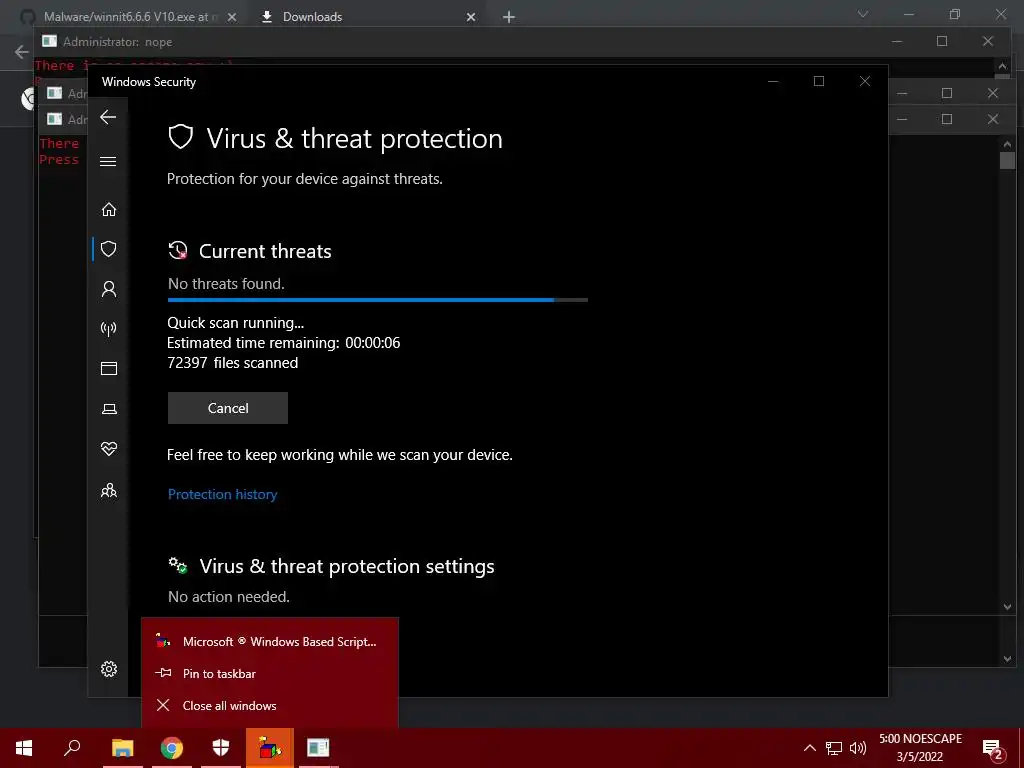Open Device performance & health icon
This screenshot has width=1024, height=768.
coord(108,449)
